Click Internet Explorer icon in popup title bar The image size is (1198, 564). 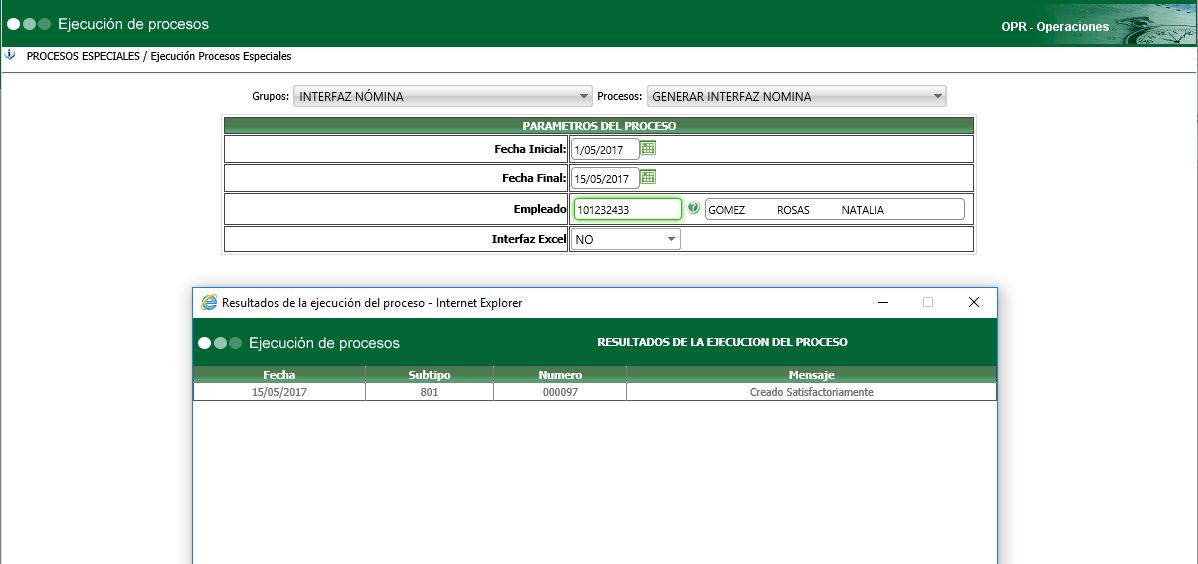(209, 303)
